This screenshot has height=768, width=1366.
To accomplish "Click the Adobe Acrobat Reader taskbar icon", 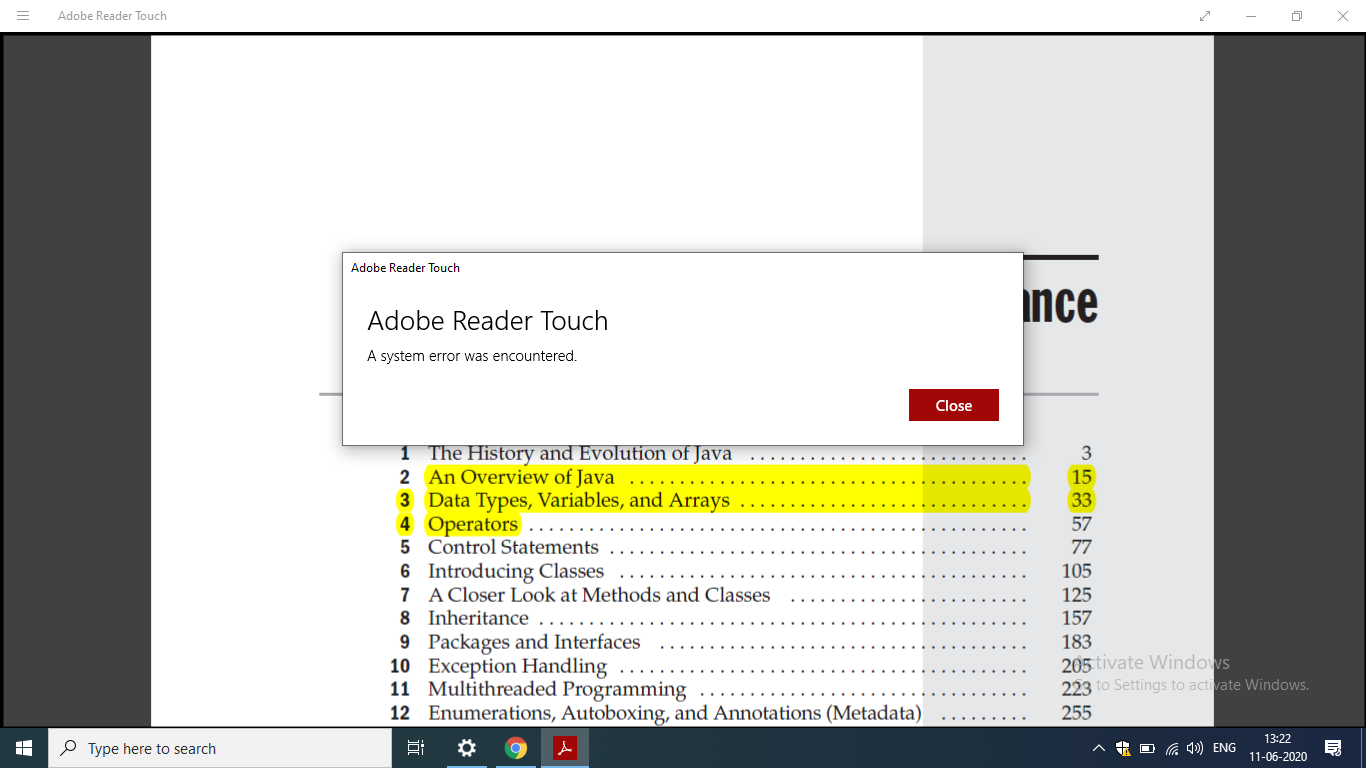I will point(565,747).
